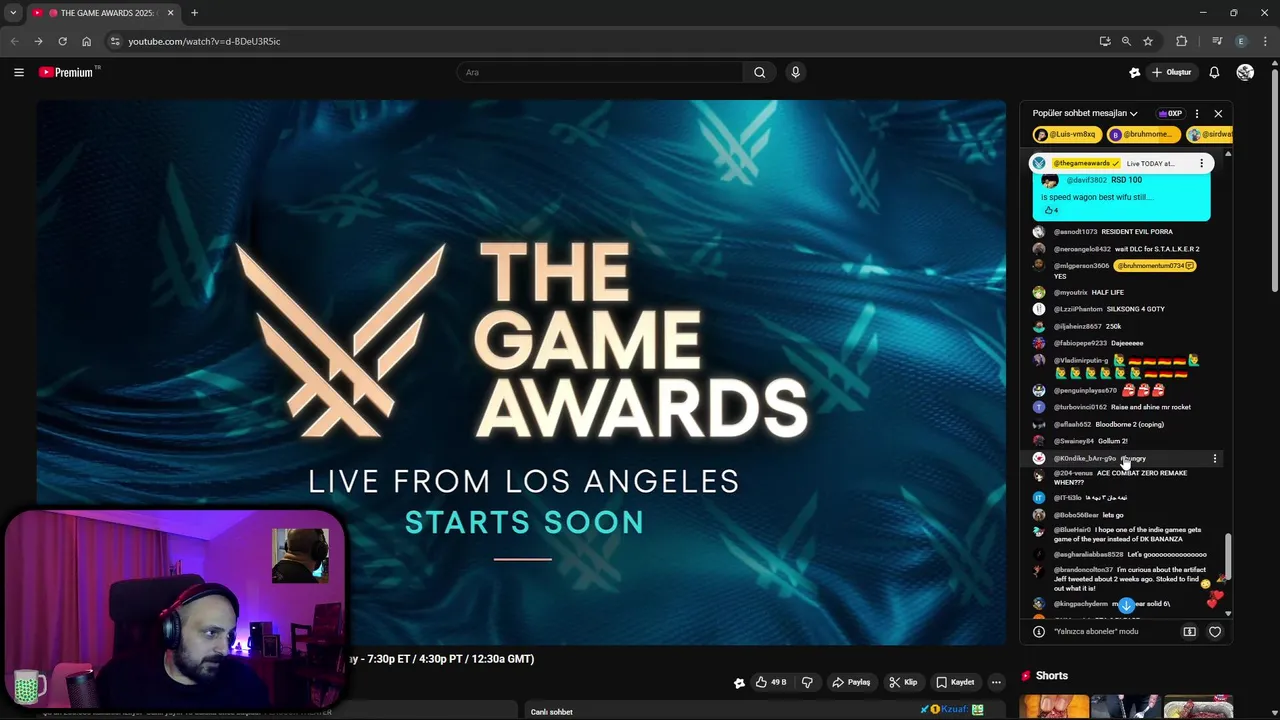Click the sparkle icon beside like button
Screen dimensions: 1280x720
coord(739,683)
